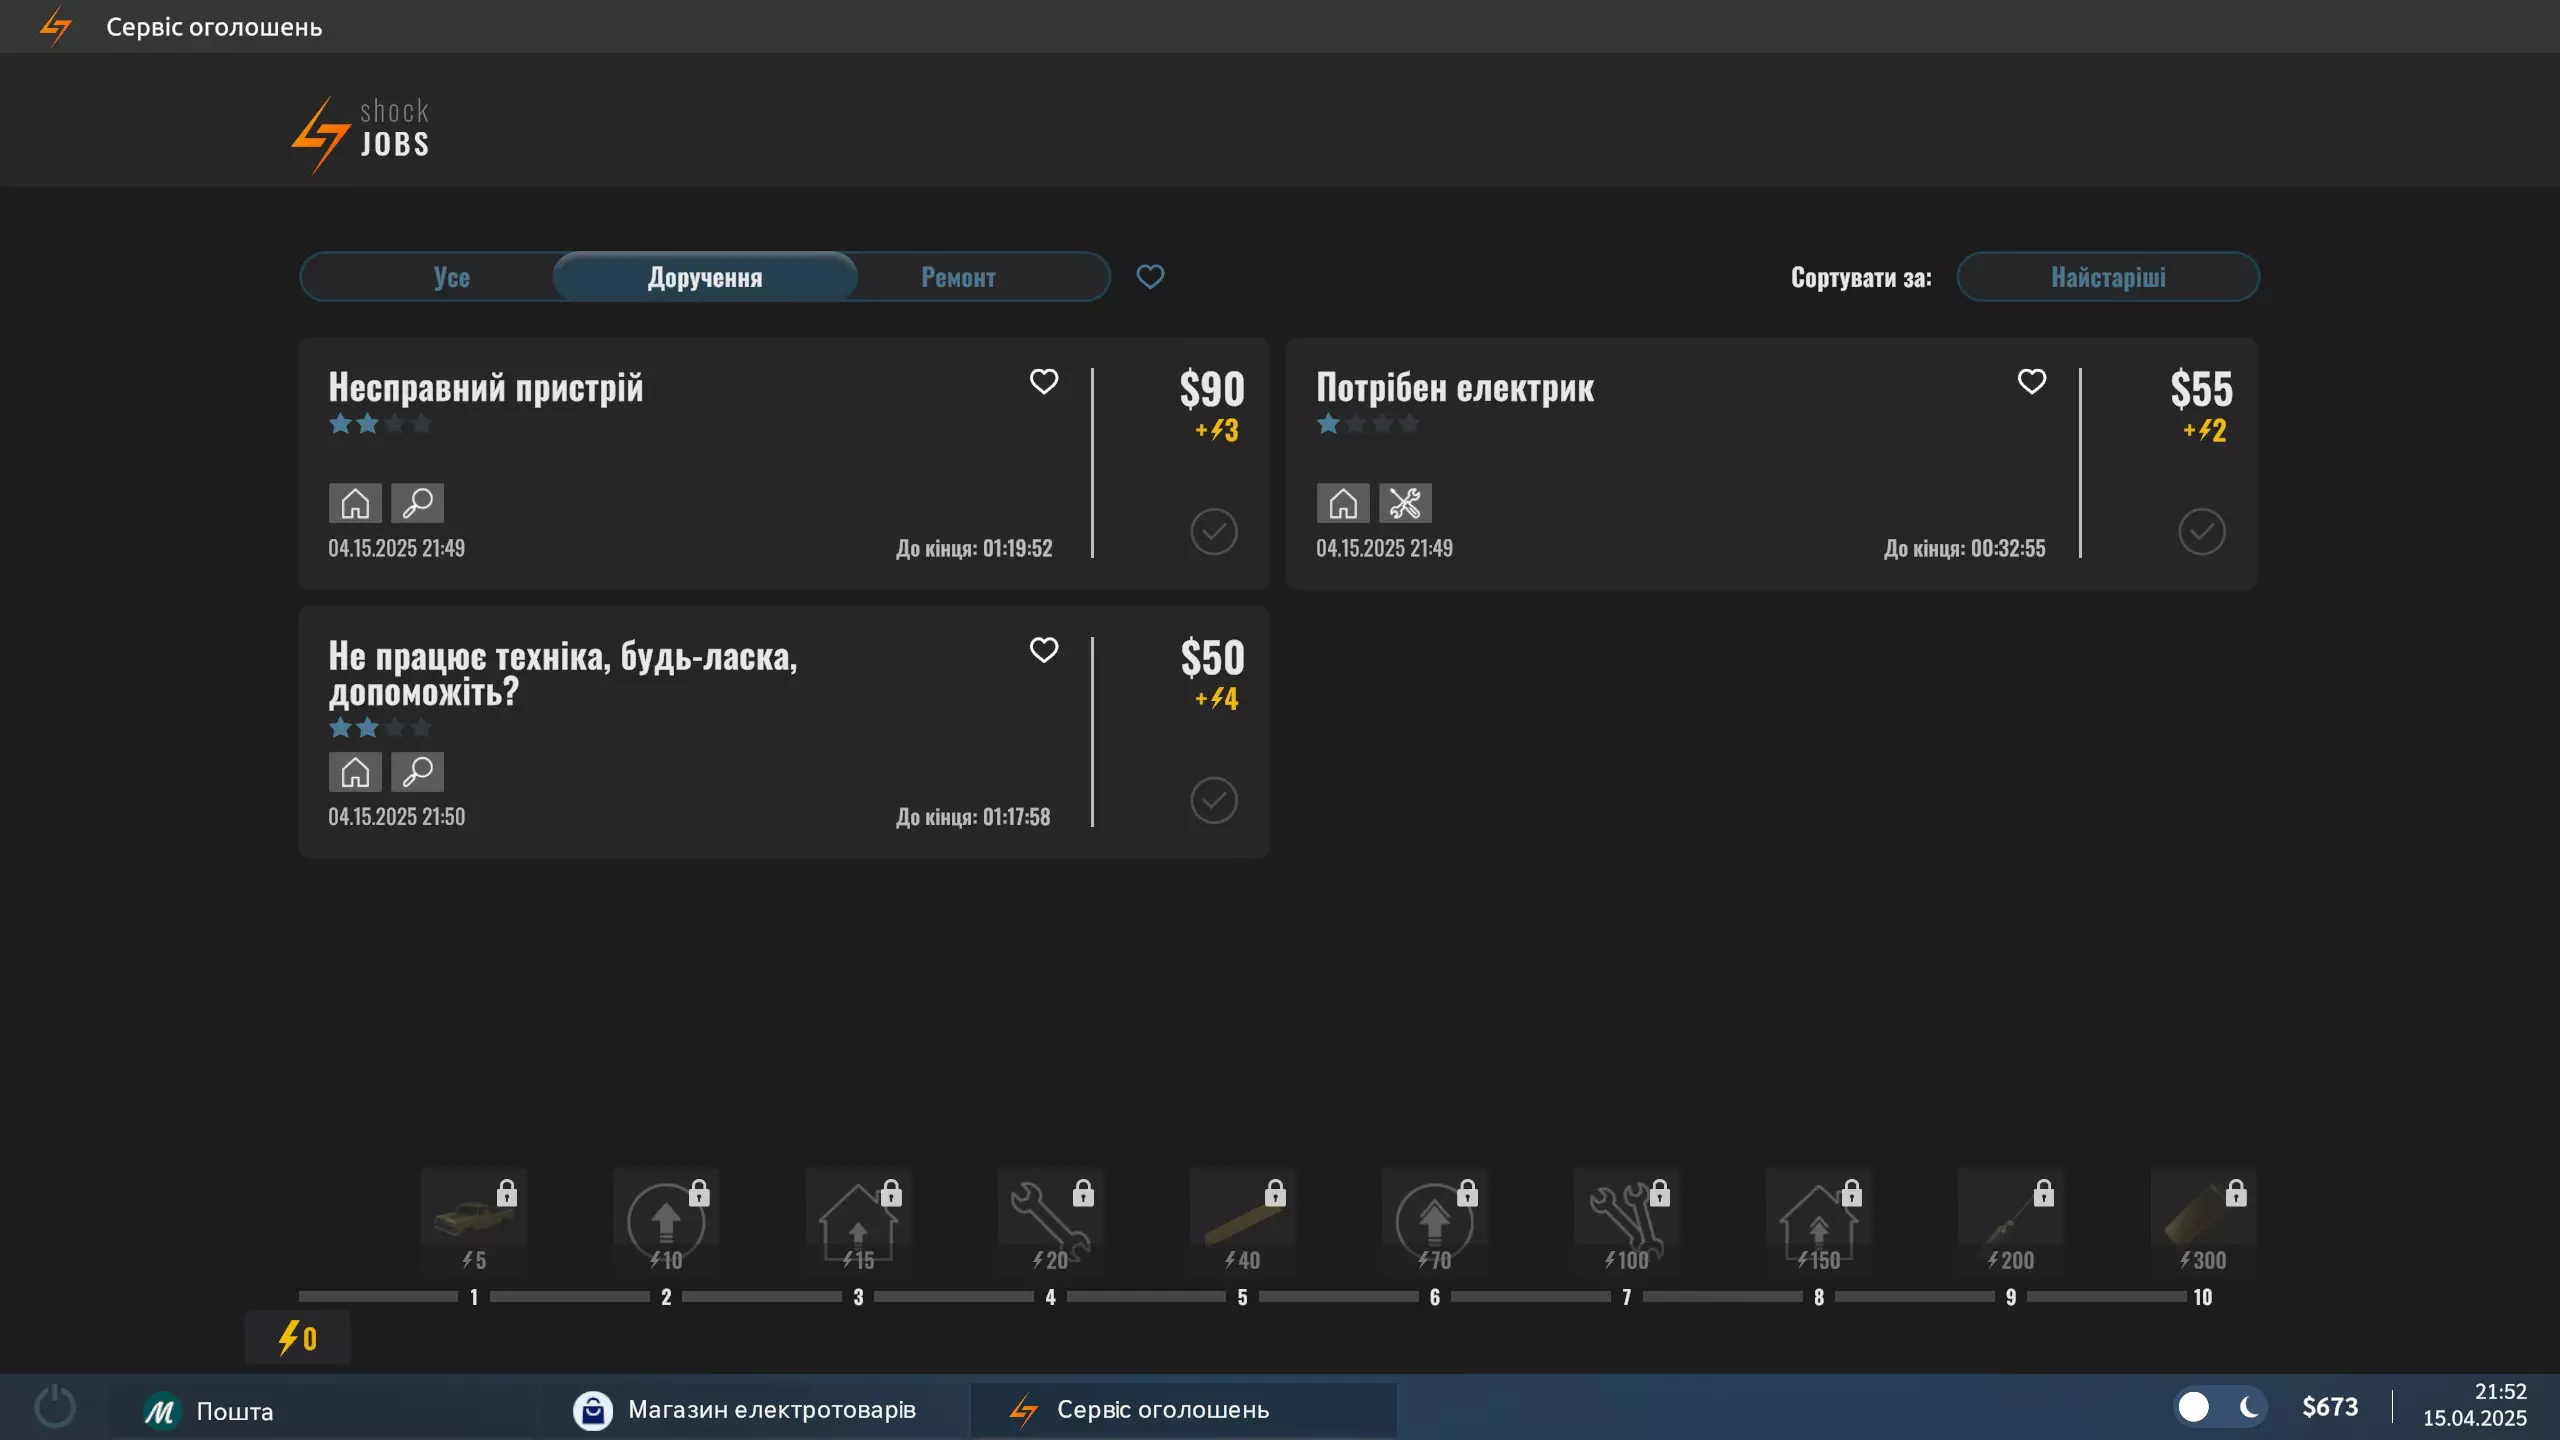Open the 'Найстаріші' sort dropdown
2560x1440 pixels.
[x=2107, y=277]
